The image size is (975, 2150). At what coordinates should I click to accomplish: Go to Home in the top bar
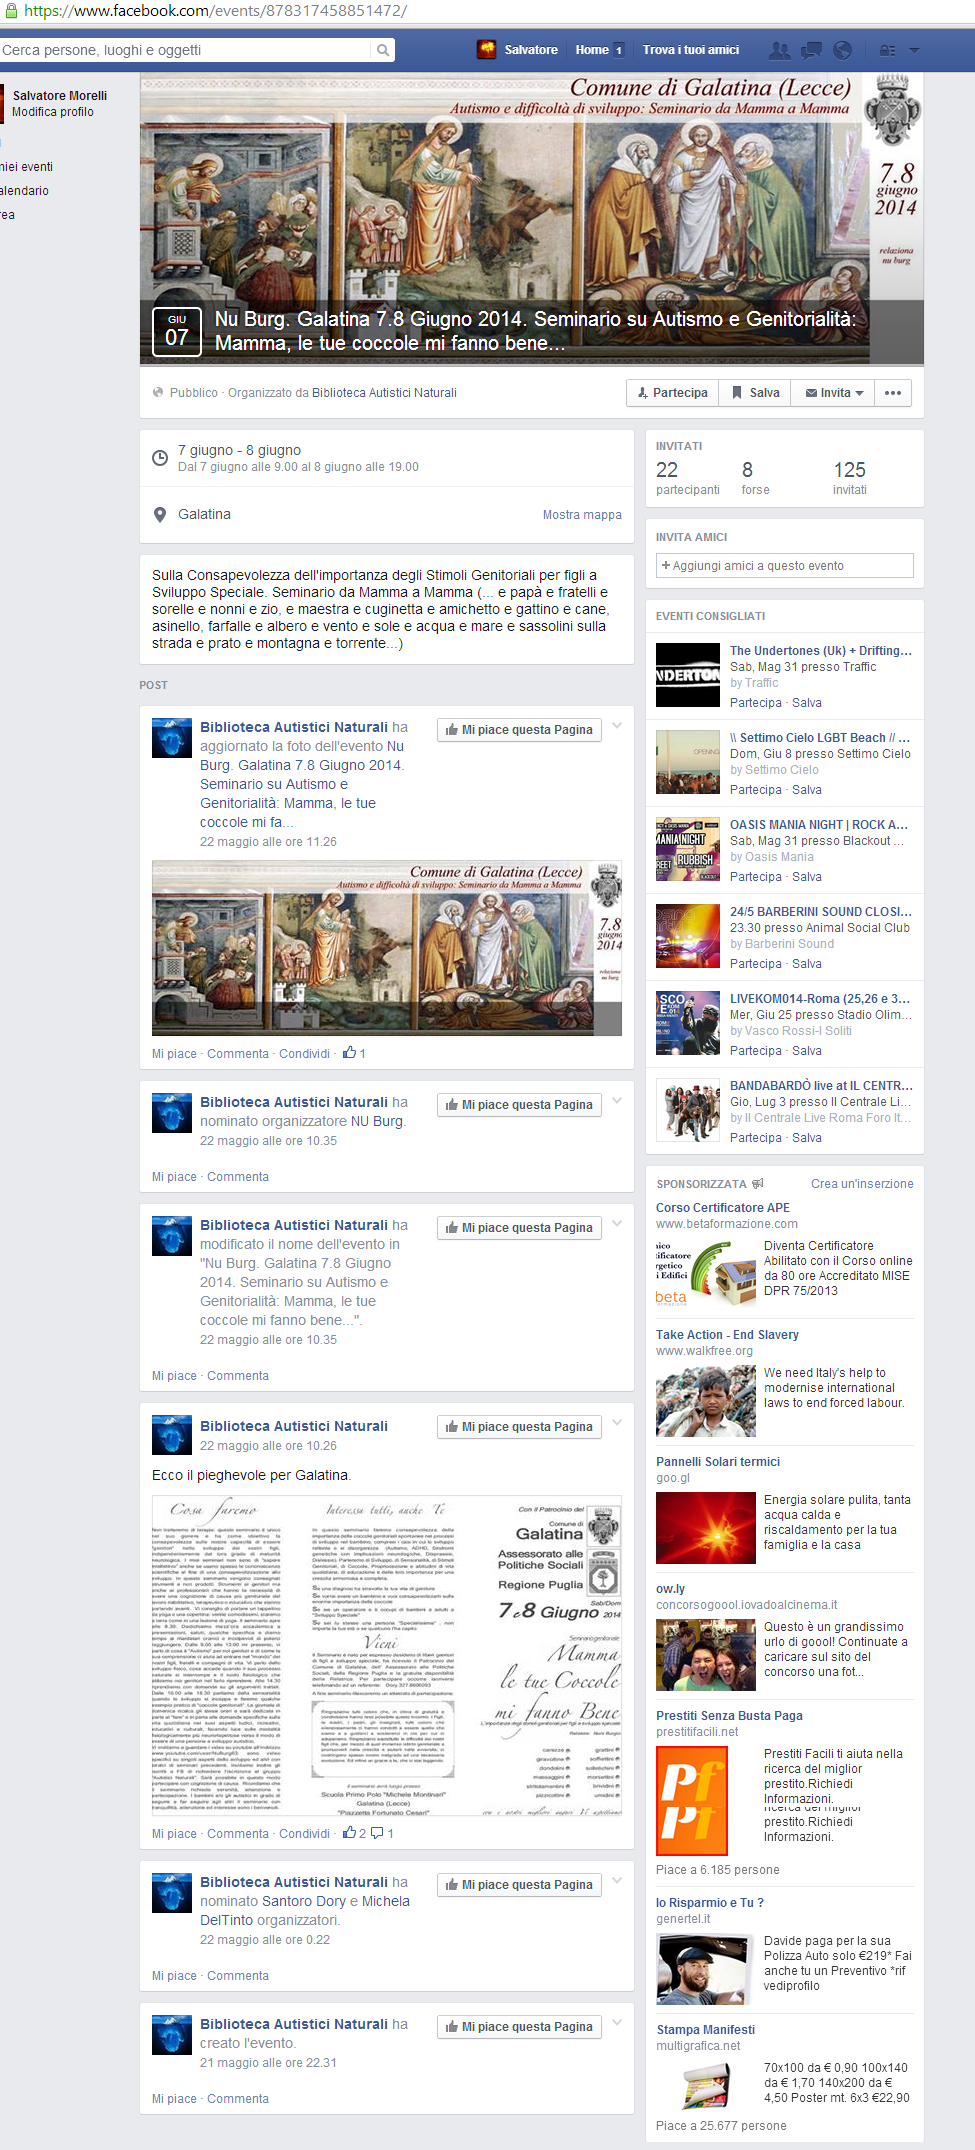[592, 50]
